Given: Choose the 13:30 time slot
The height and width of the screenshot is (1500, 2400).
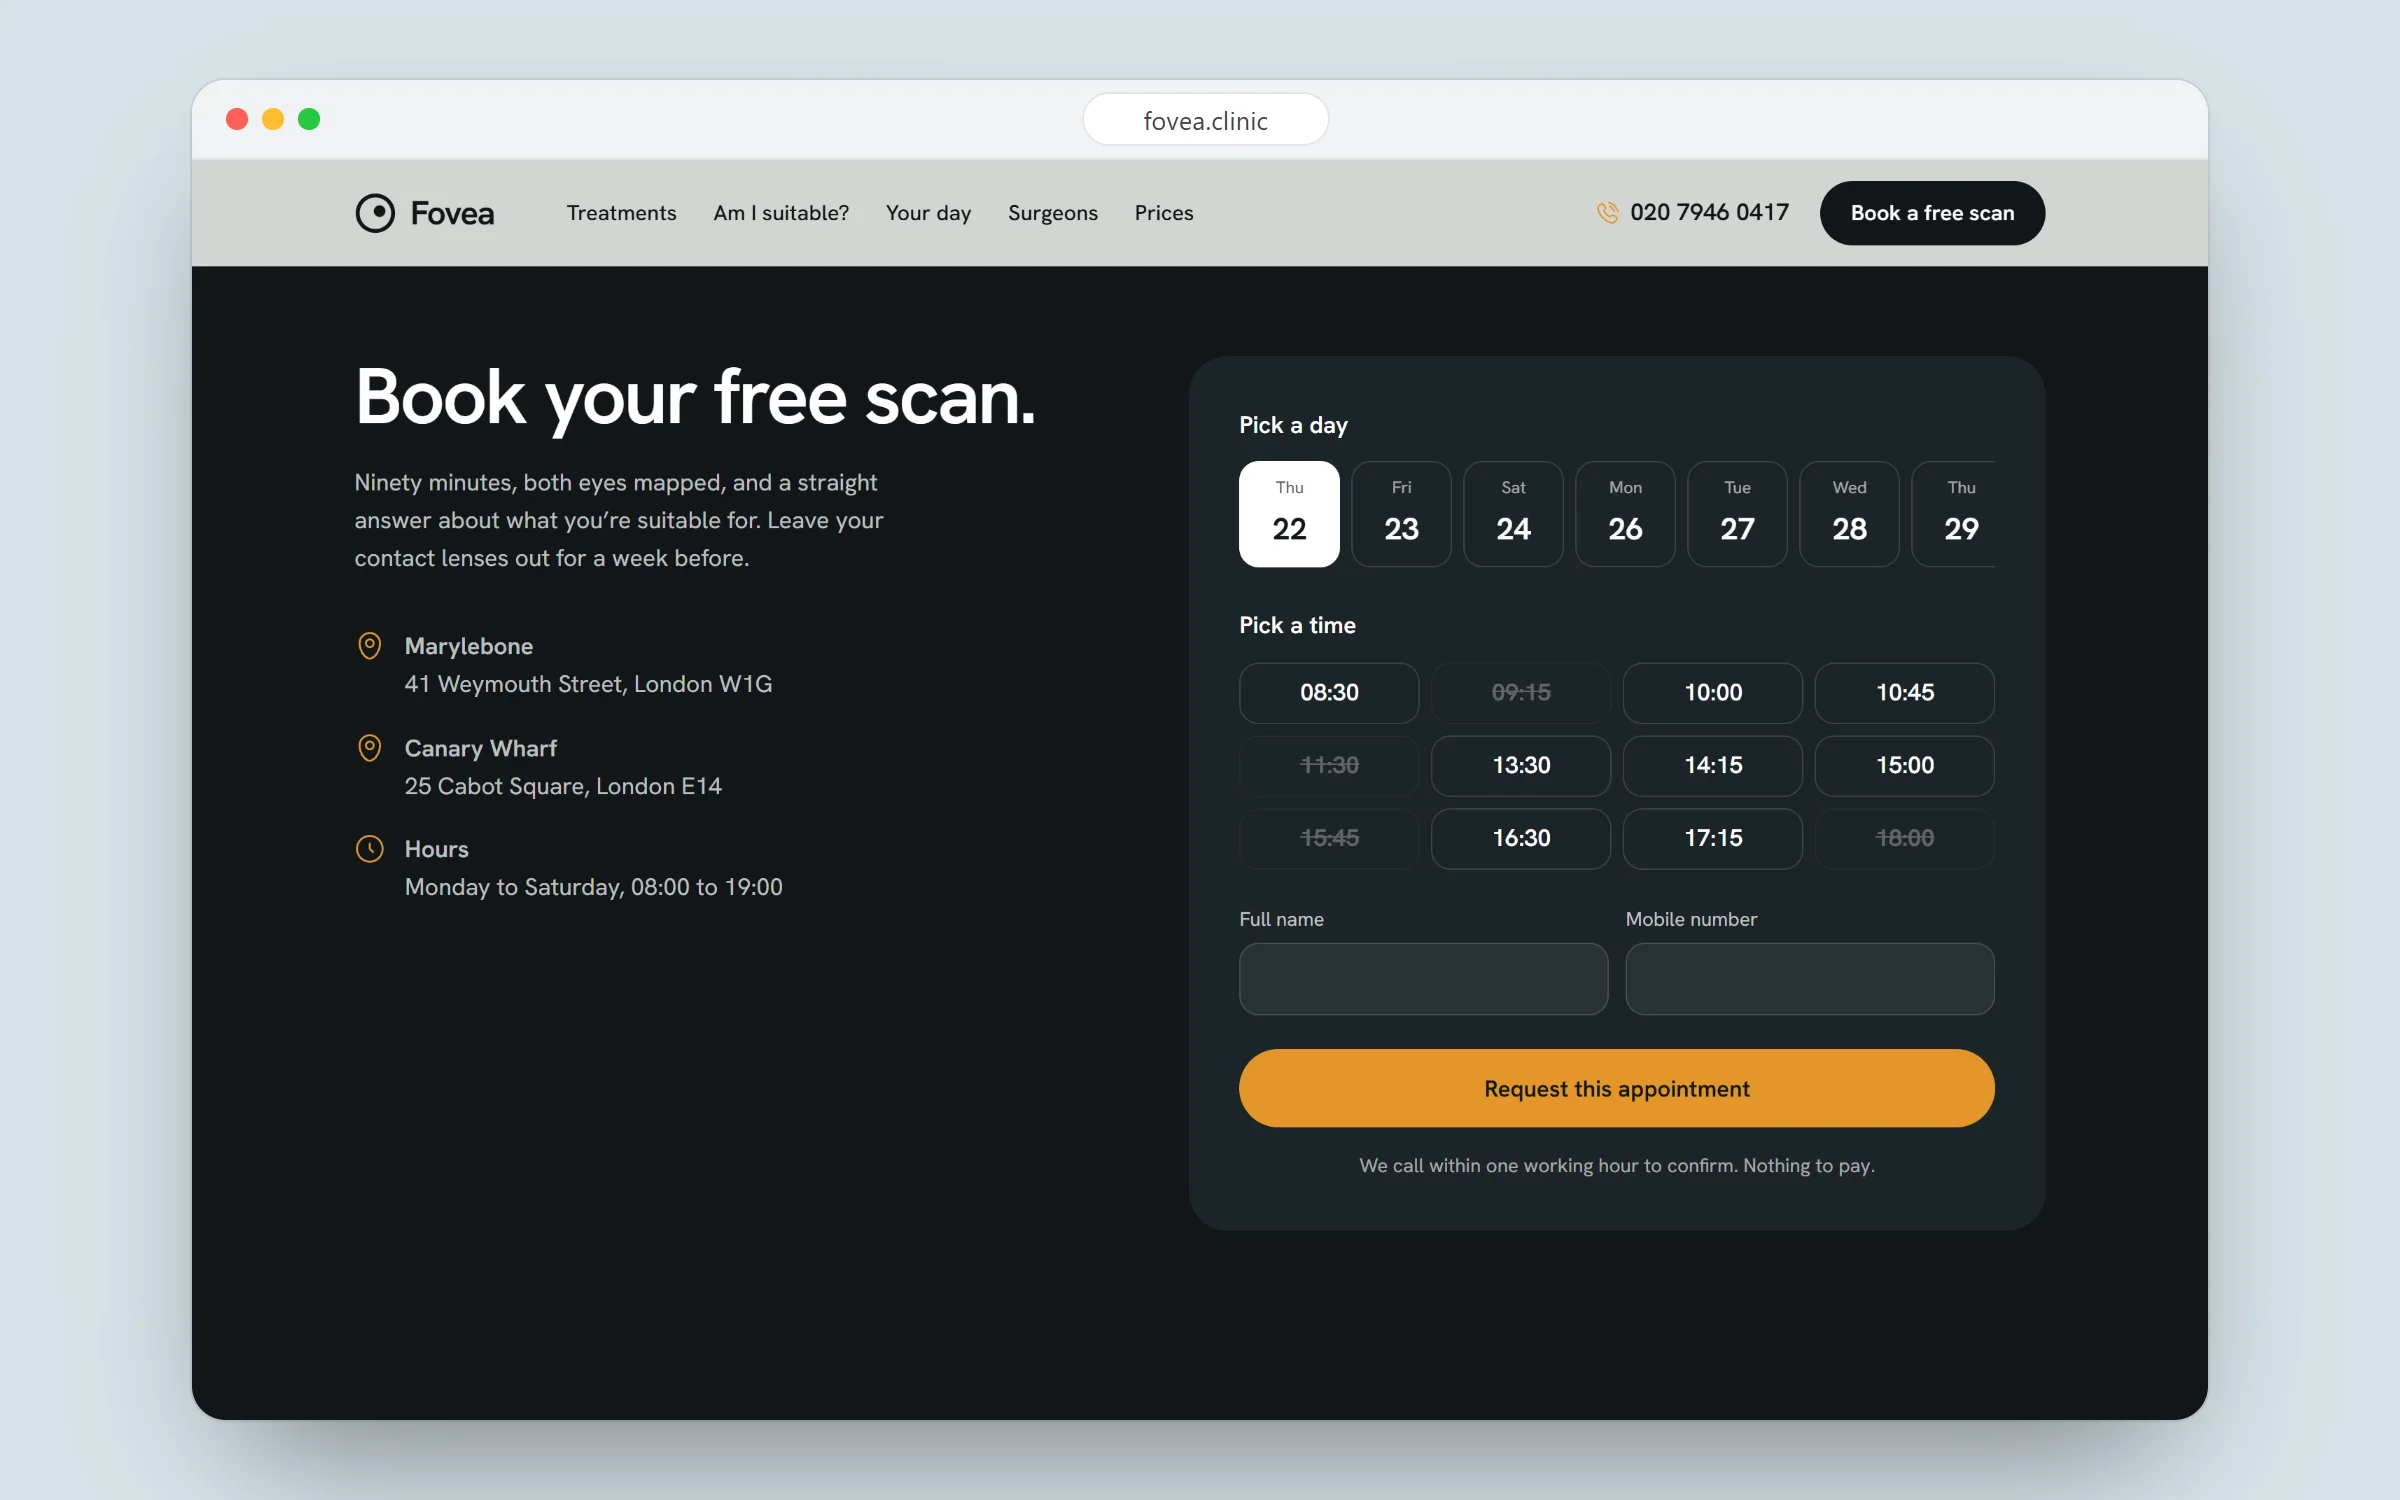Looking at the screenshot, I should pyautogui.click(x=1521, y=766).
